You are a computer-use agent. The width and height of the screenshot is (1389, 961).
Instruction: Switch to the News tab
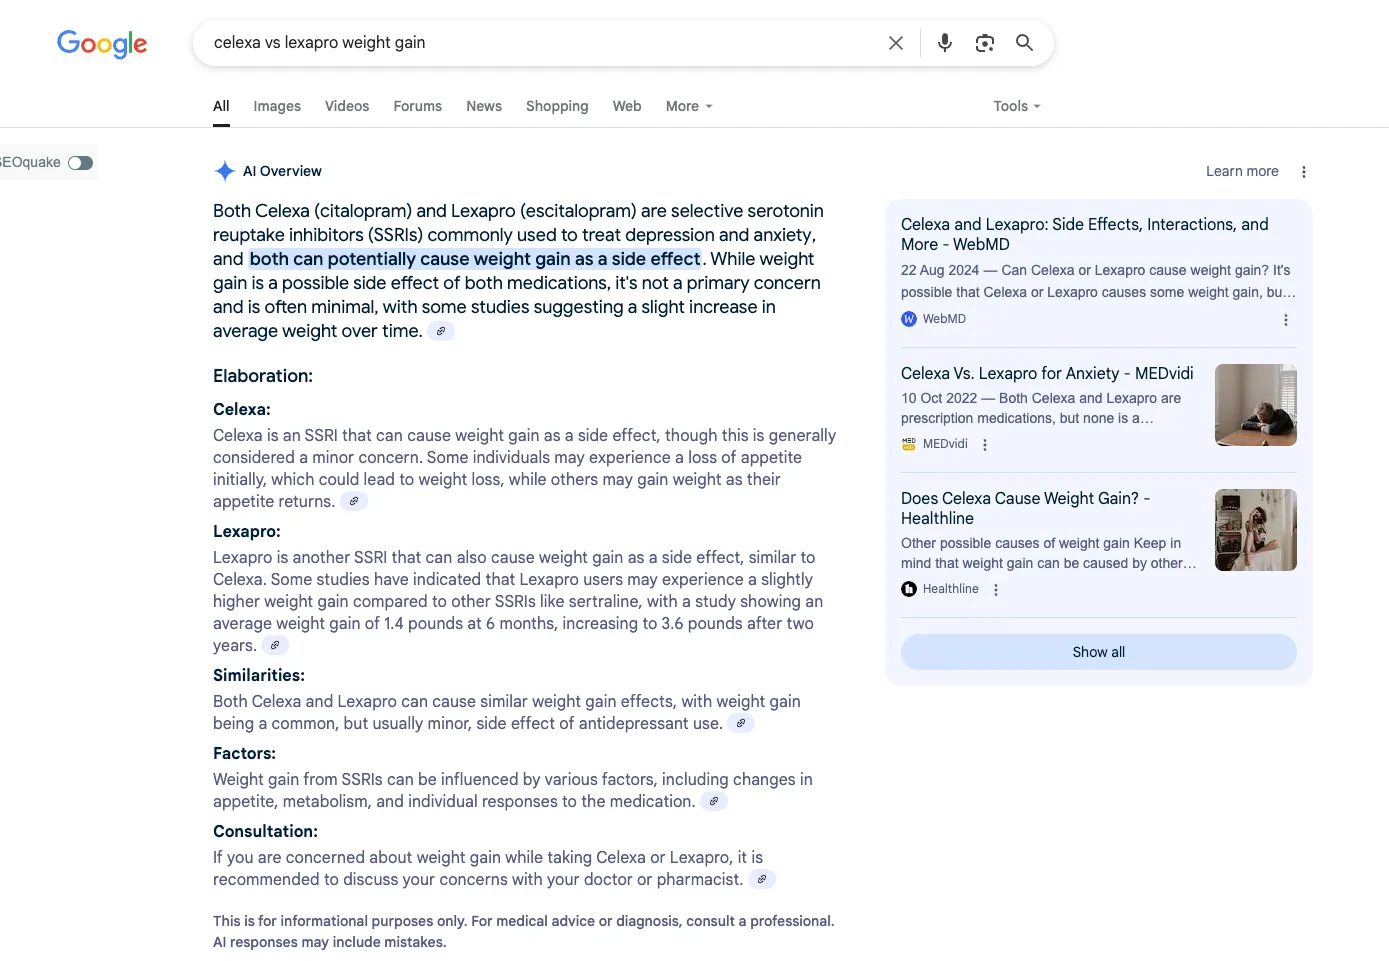pyautogui.click(x=484, y=106)
